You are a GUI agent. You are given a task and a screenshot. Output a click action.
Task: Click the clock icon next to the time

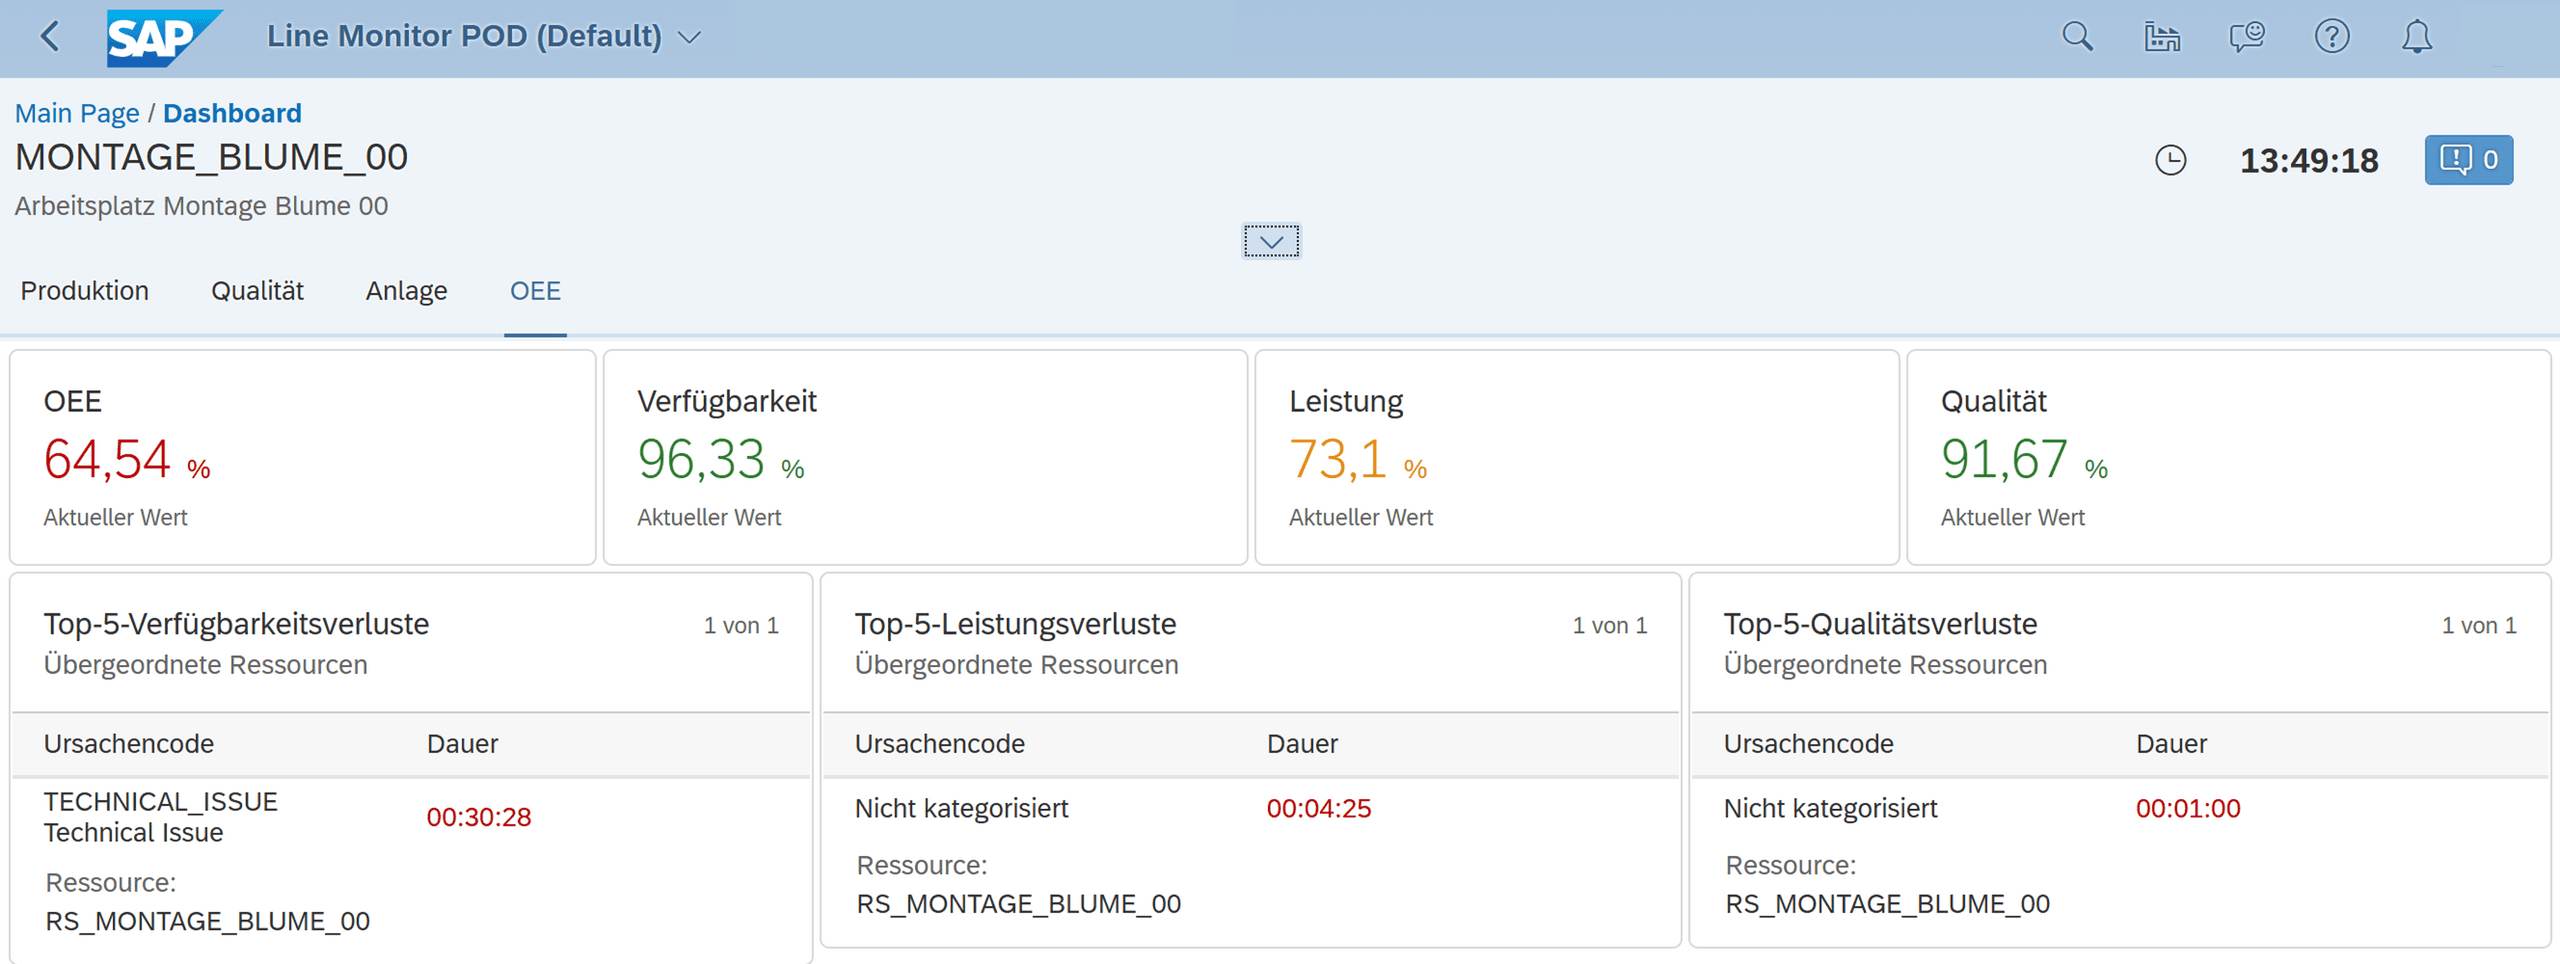click(2168, 160)
